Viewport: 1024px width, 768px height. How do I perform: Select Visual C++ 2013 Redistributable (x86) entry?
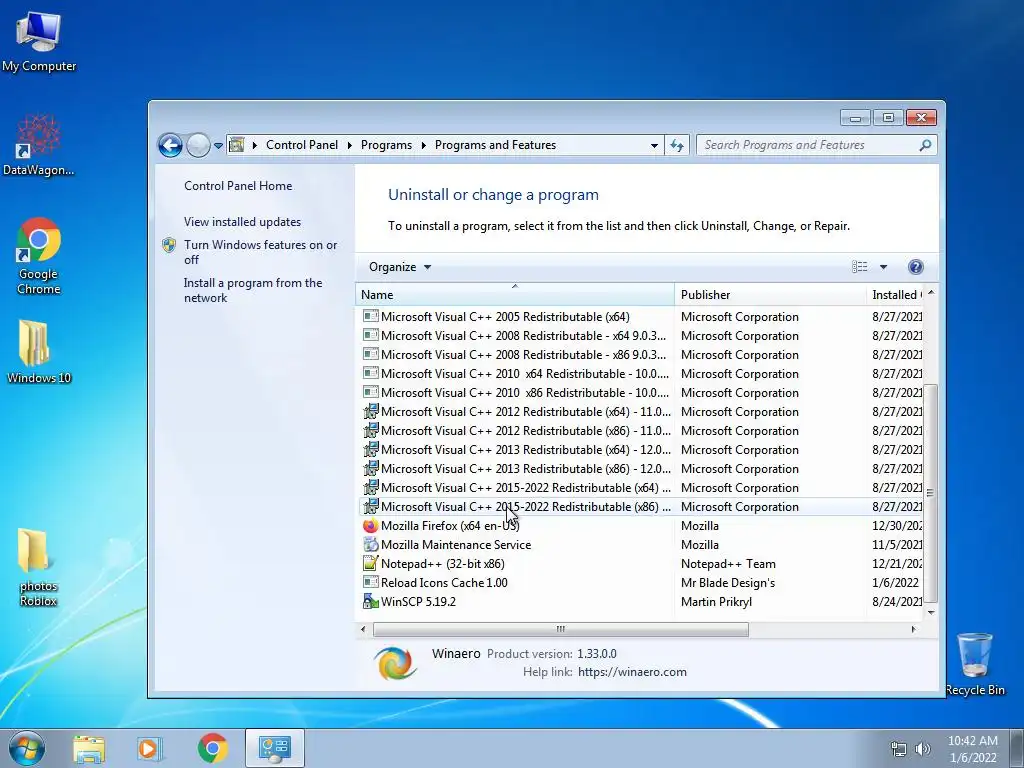pyautogui.click(x=639, y=469)
